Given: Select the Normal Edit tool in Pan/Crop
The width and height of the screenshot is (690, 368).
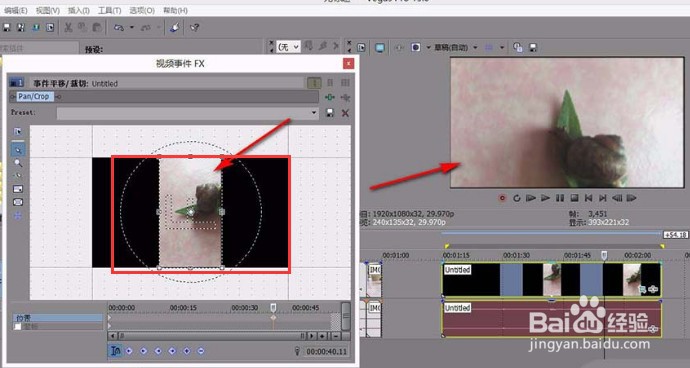Looking at the screenshot, I should click(x=18, y=150).
